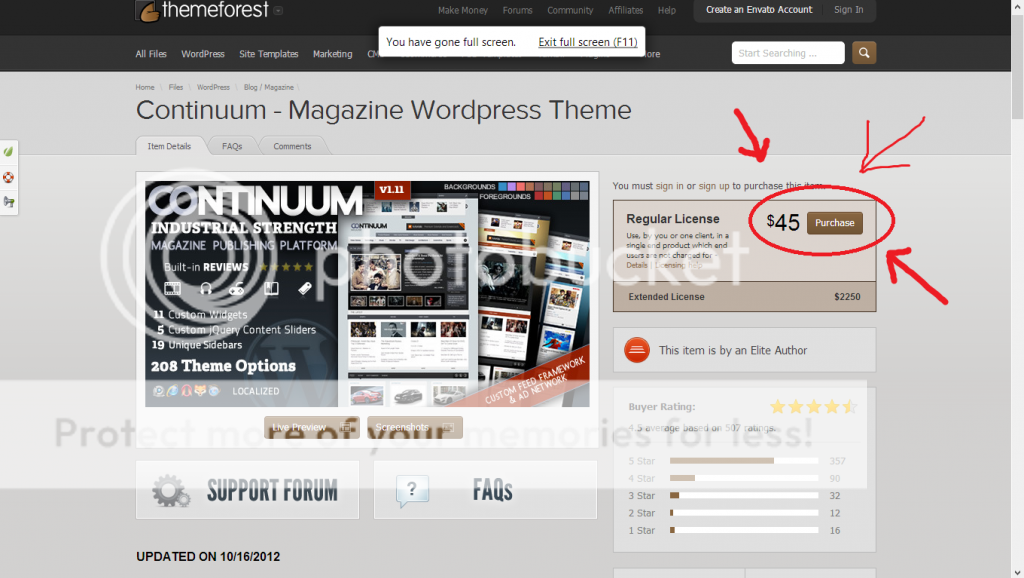Click the buyer rating stars
Screen dimensions: 1024x578
(x=814, y=407)
